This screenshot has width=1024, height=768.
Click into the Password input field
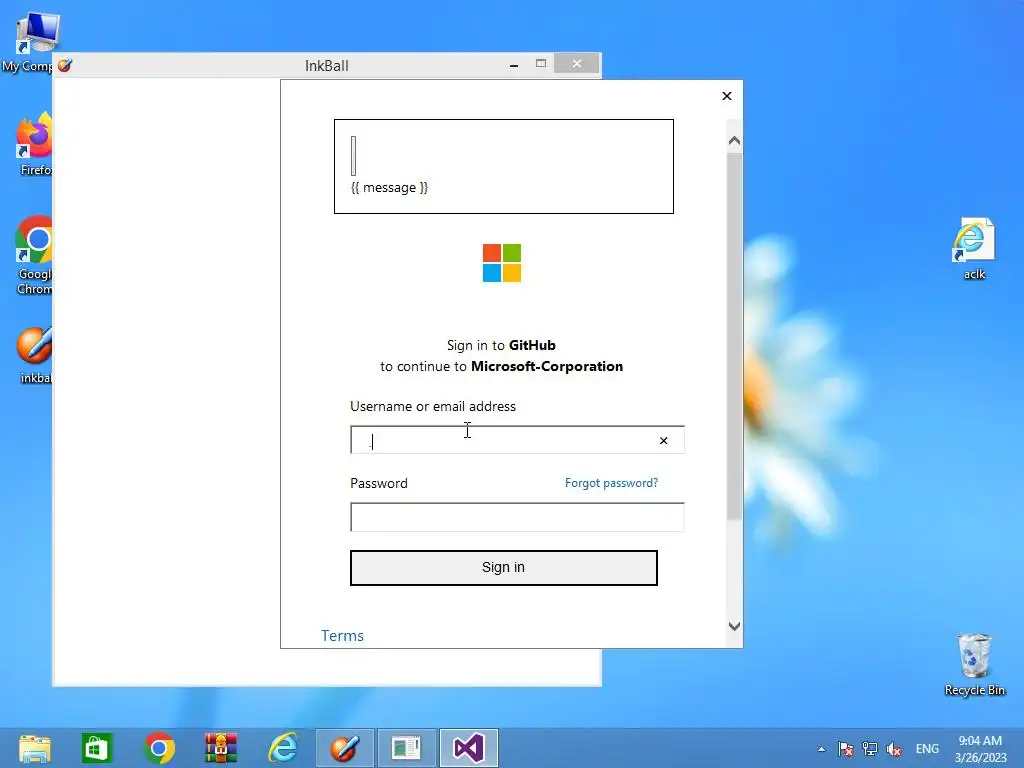coord(517,517)
